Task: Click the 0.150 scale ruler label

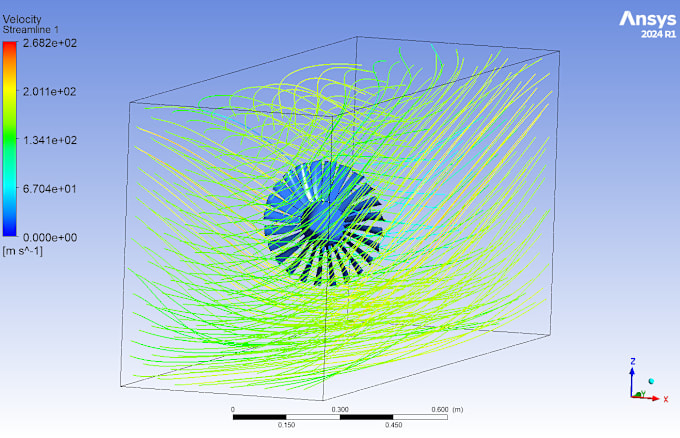Action: [x=286, y=425]
